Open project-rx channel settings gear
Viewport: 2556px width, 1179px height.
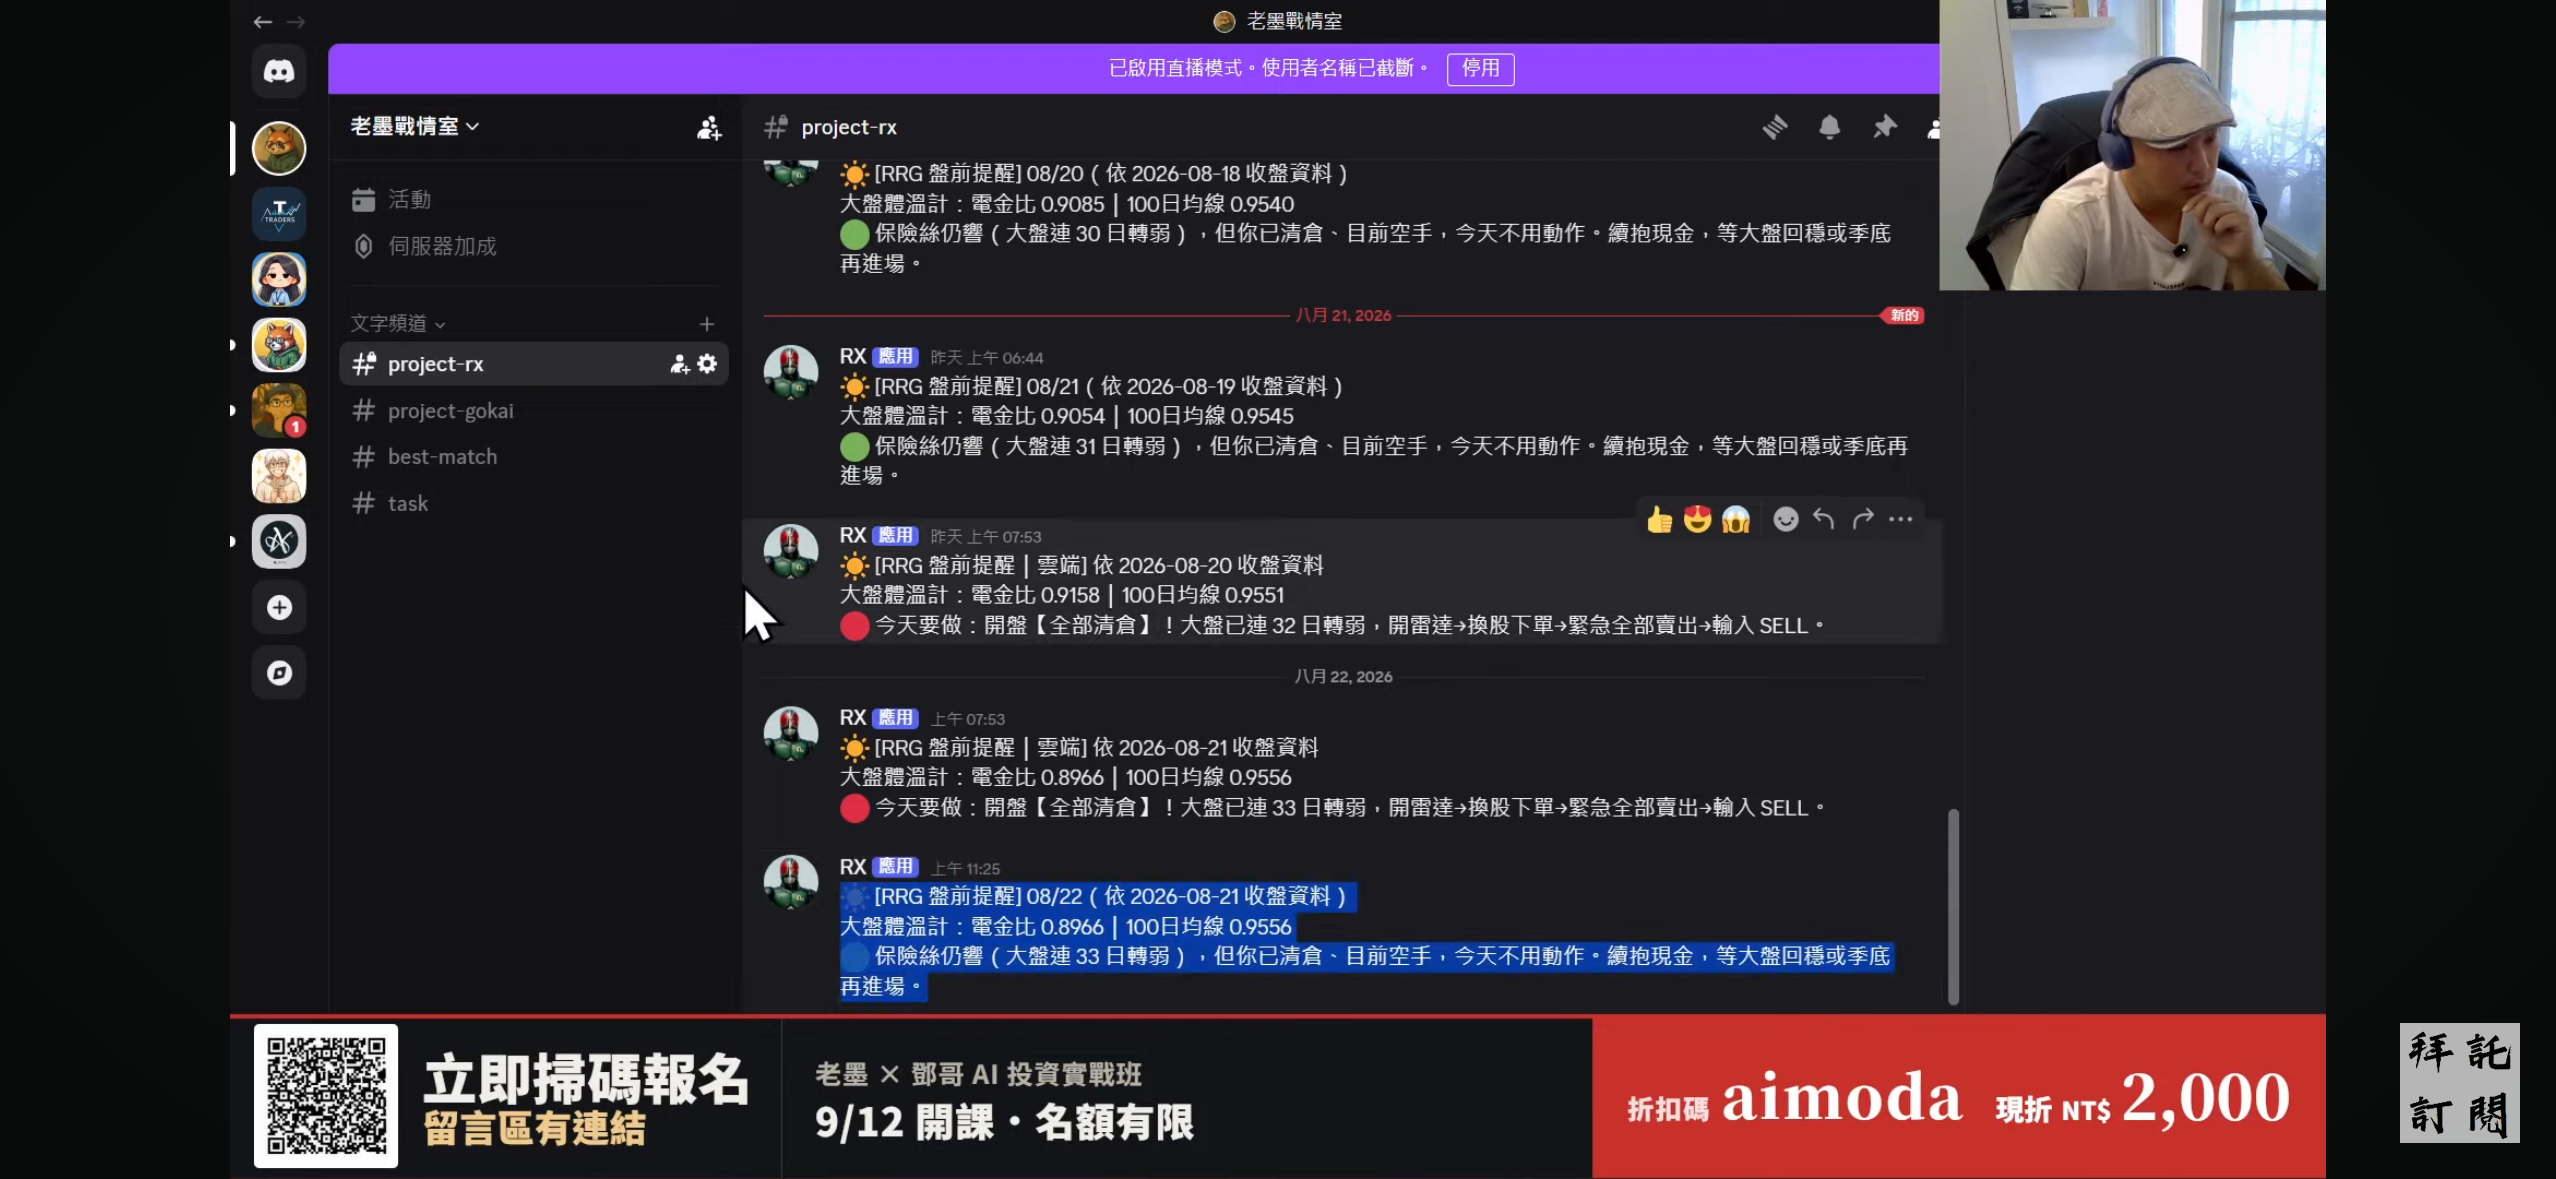[707, 364]
